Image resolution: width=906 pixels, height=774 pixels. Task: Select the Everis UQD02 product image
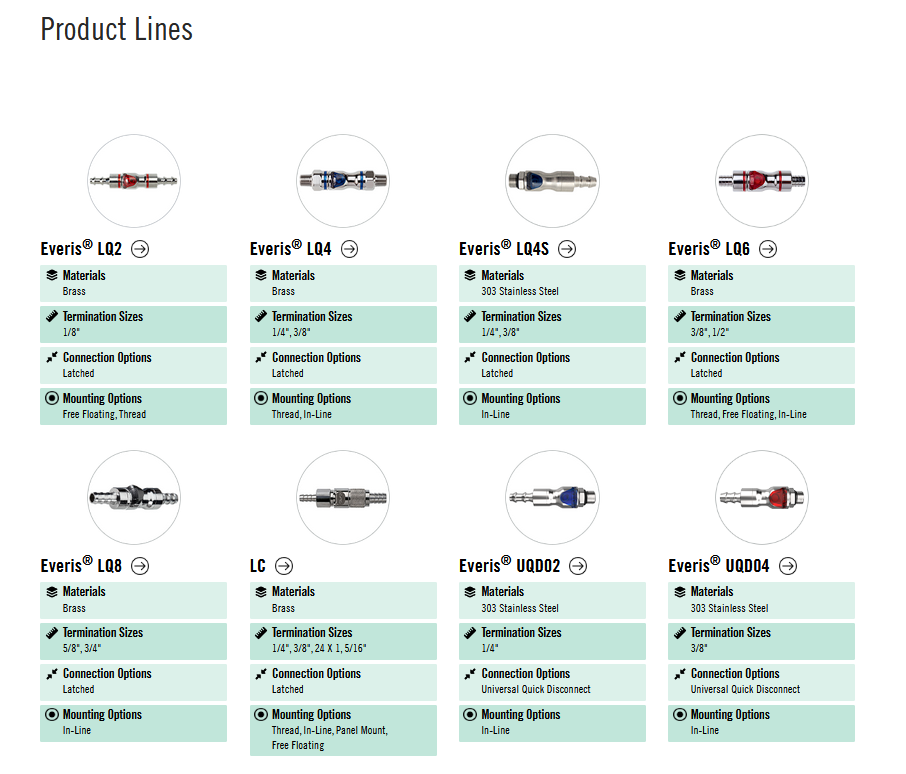coord(552,497)
